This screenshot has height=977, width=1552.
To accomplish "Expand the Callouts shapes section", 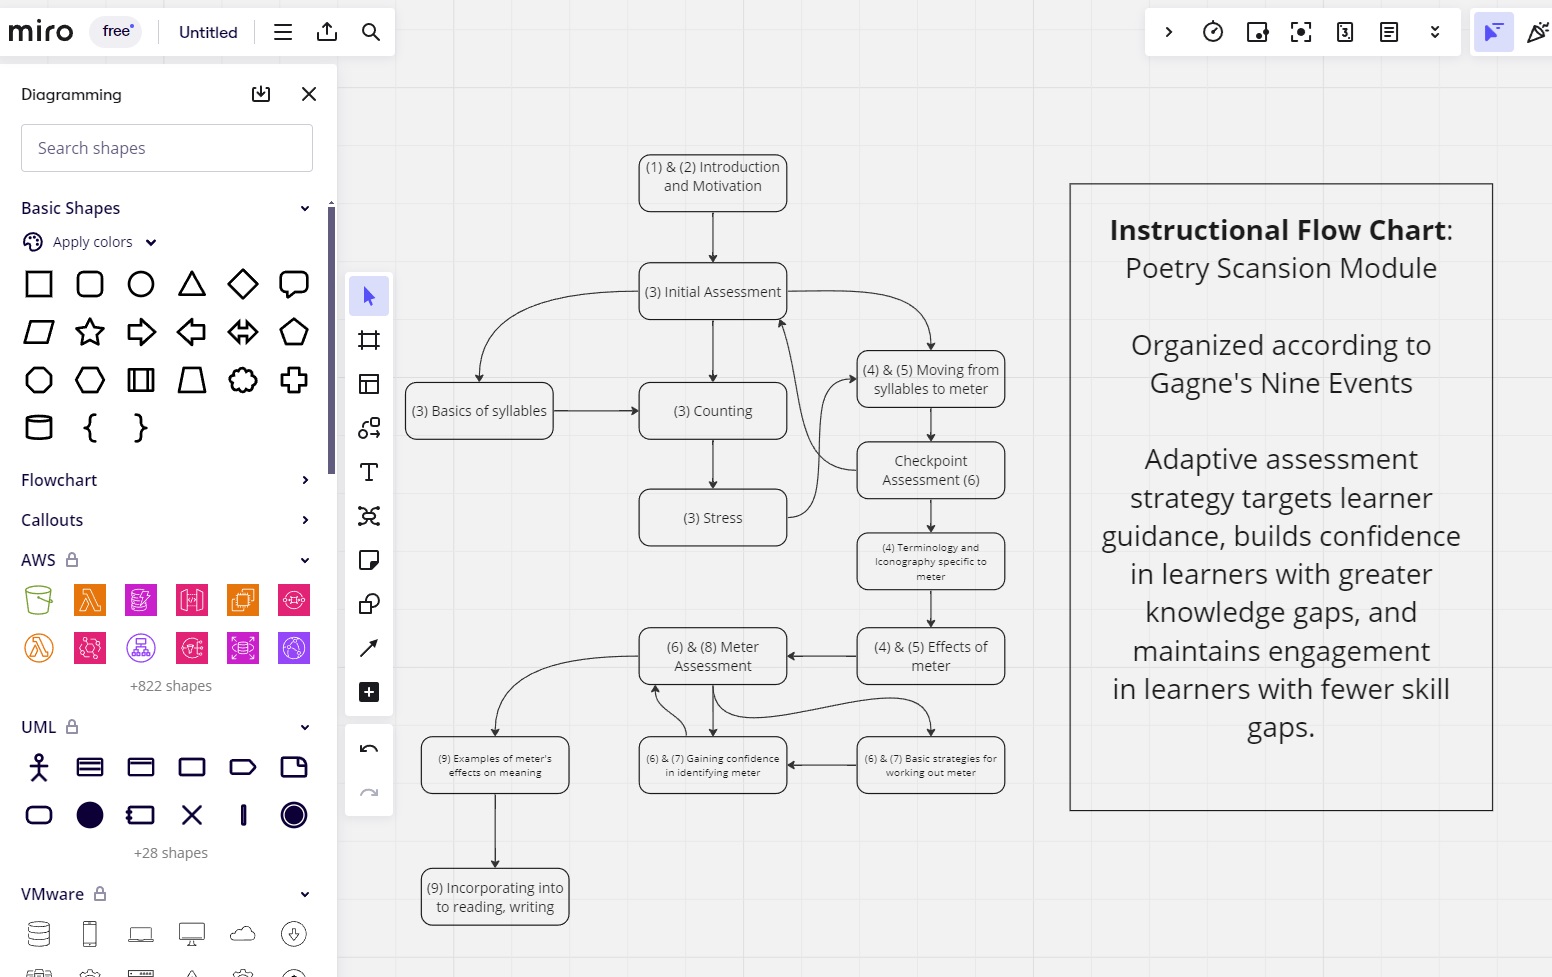I will (x=305, y=520).
